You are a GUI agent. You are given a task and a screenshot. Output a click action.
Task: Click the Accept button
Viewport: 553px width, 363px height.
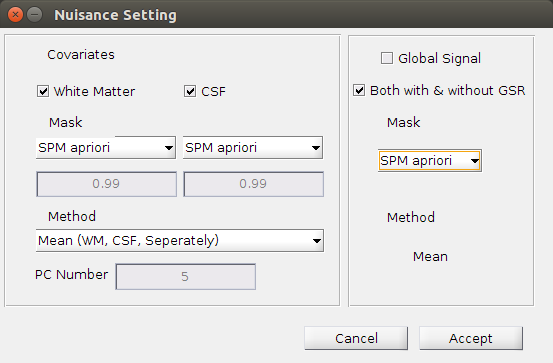point(471,338)
